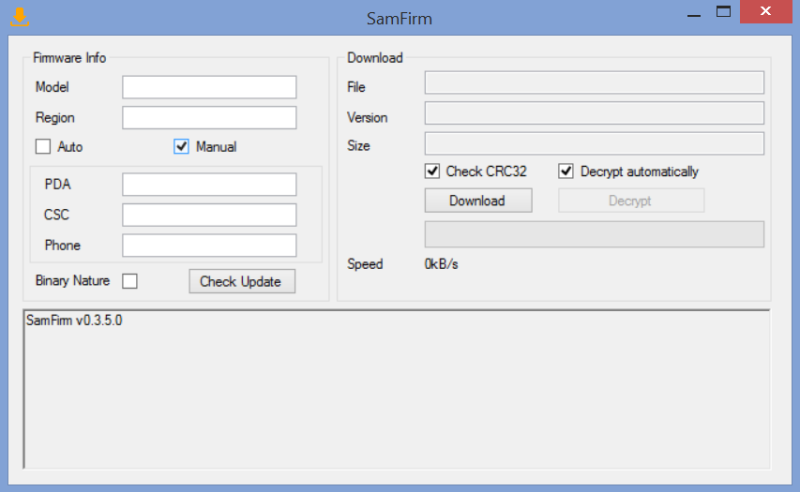Click the greyed-out Decrypt button
Screen dimensions: 800x492
coord(631,201)
